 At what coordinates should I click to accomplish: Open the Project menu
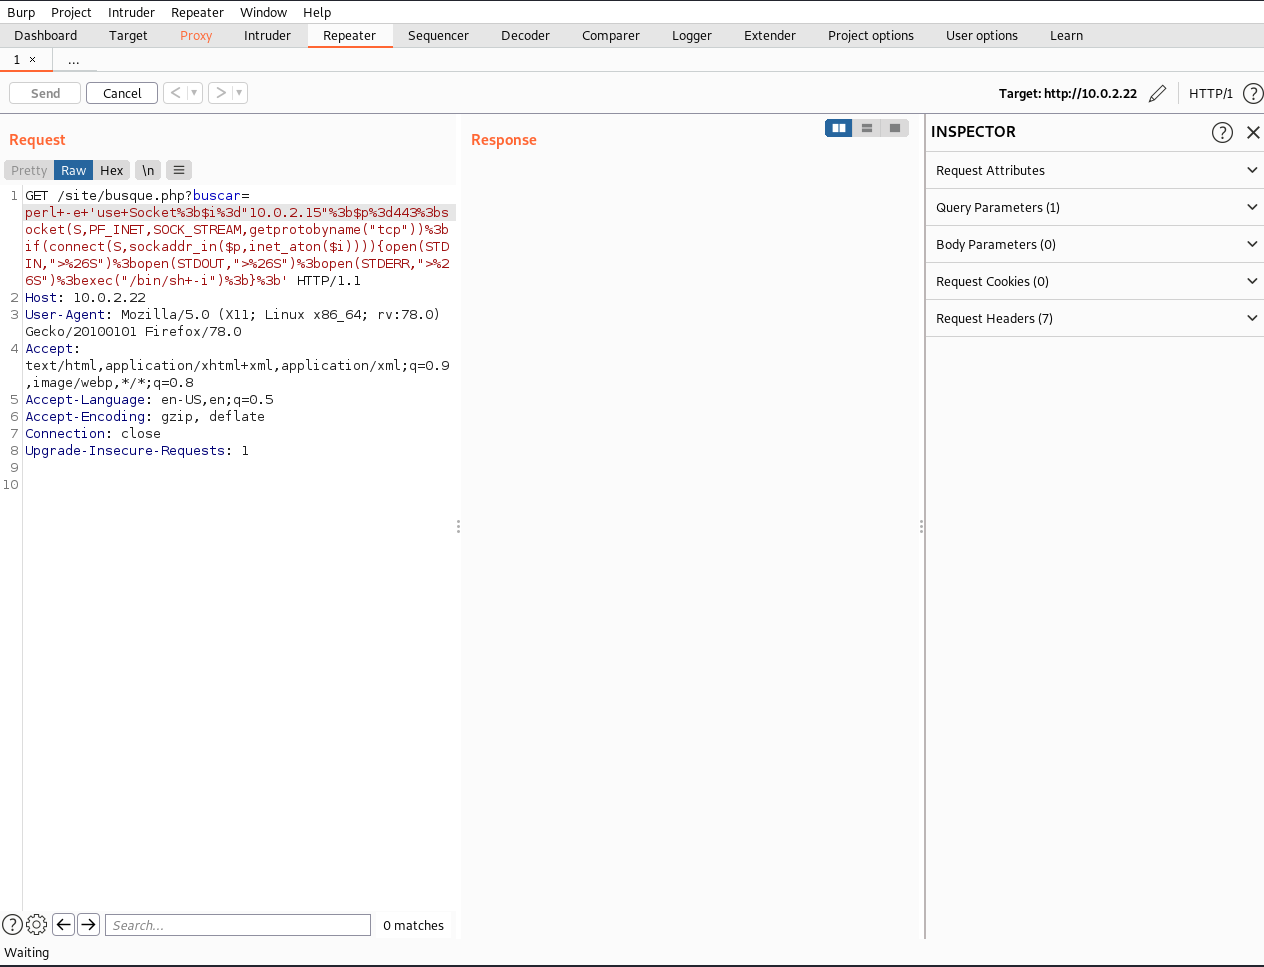coord(71,12)
